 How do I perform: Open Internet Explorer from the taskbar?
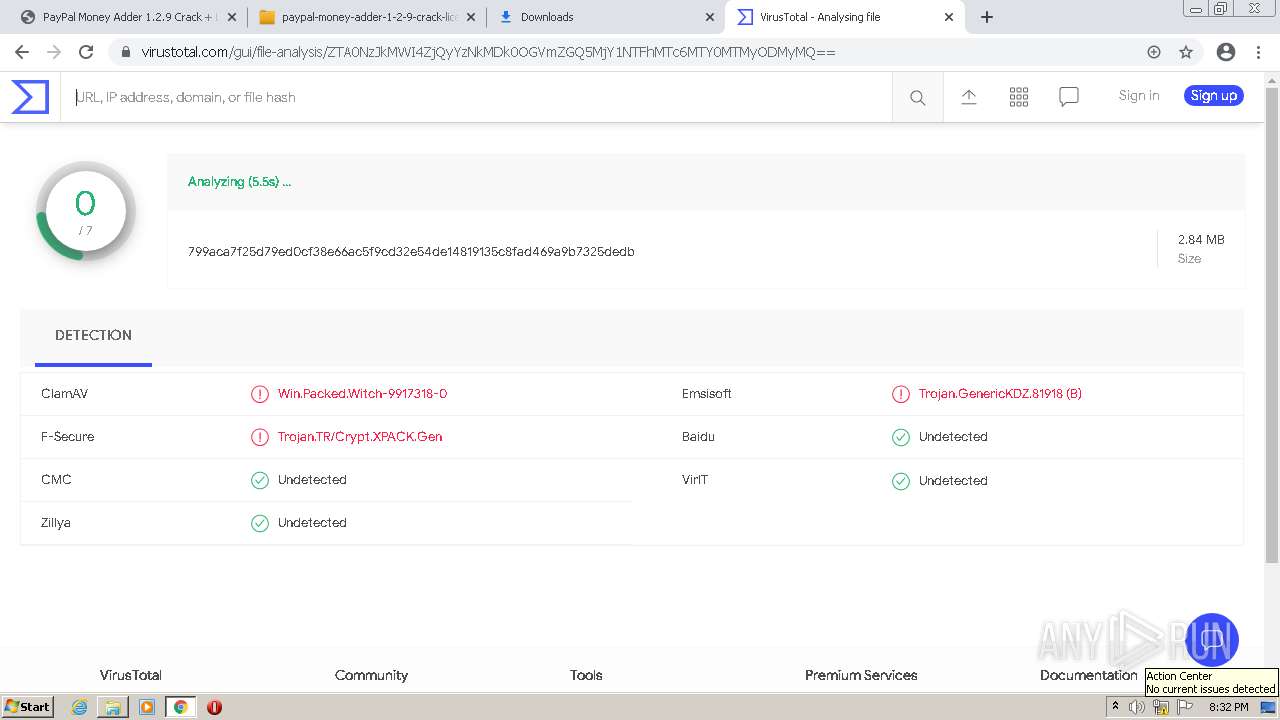pos(80,707)
